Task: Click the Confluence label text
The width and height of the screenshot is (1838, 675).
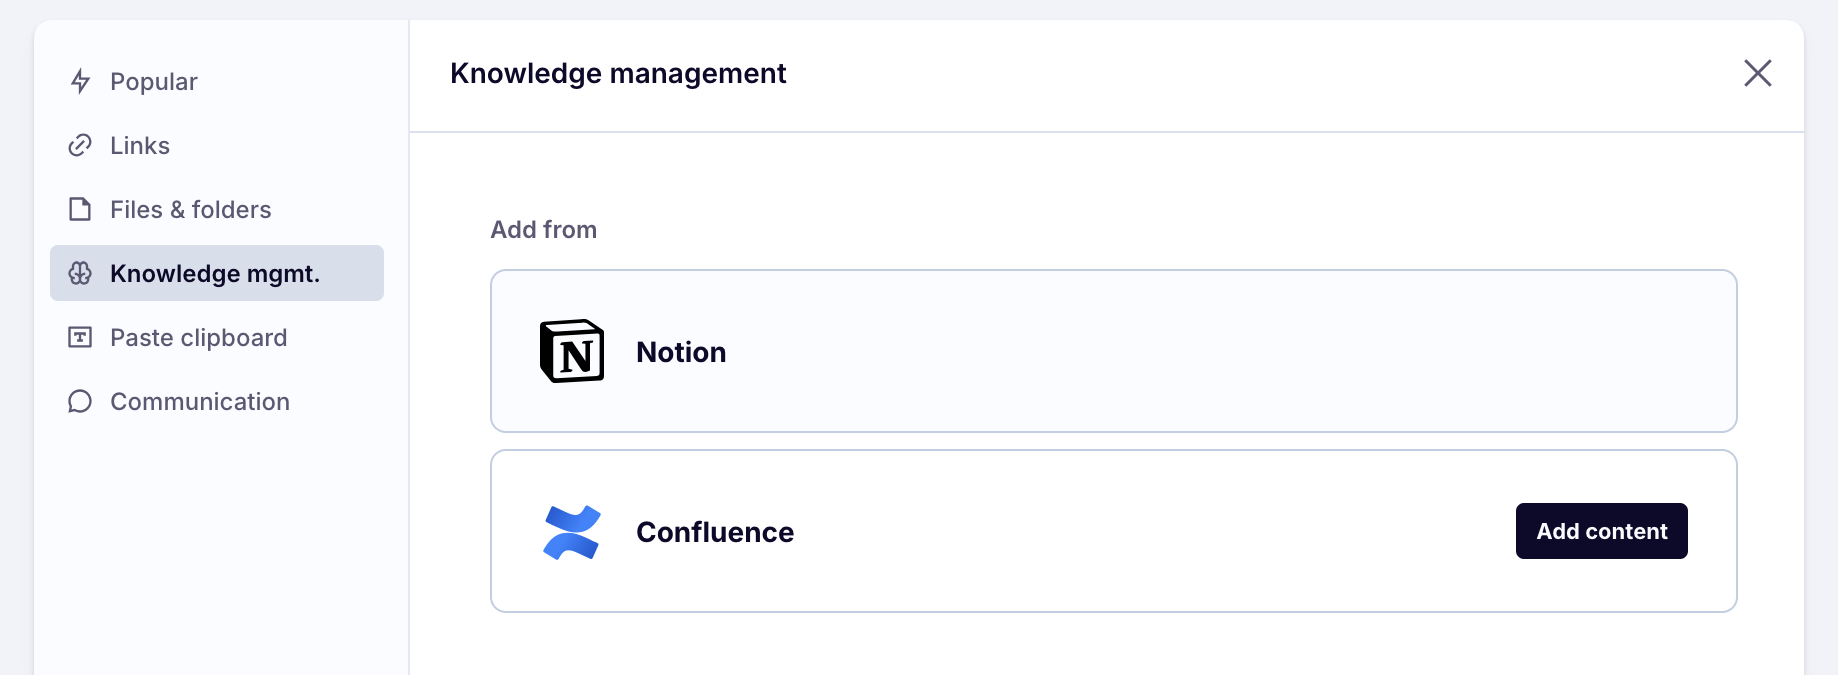Action: pos(715,532)
